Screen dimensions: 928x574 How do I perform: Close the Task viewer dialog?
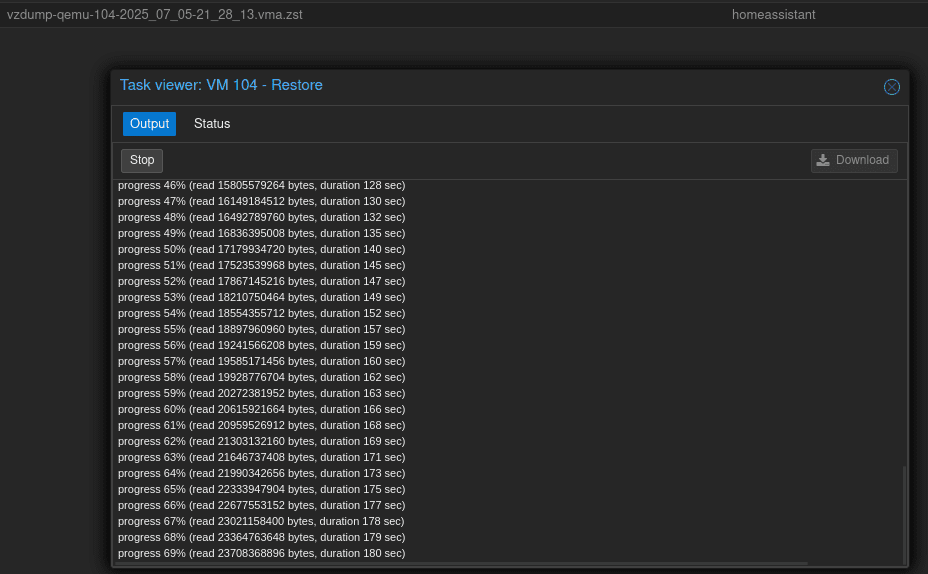point(892,87)
